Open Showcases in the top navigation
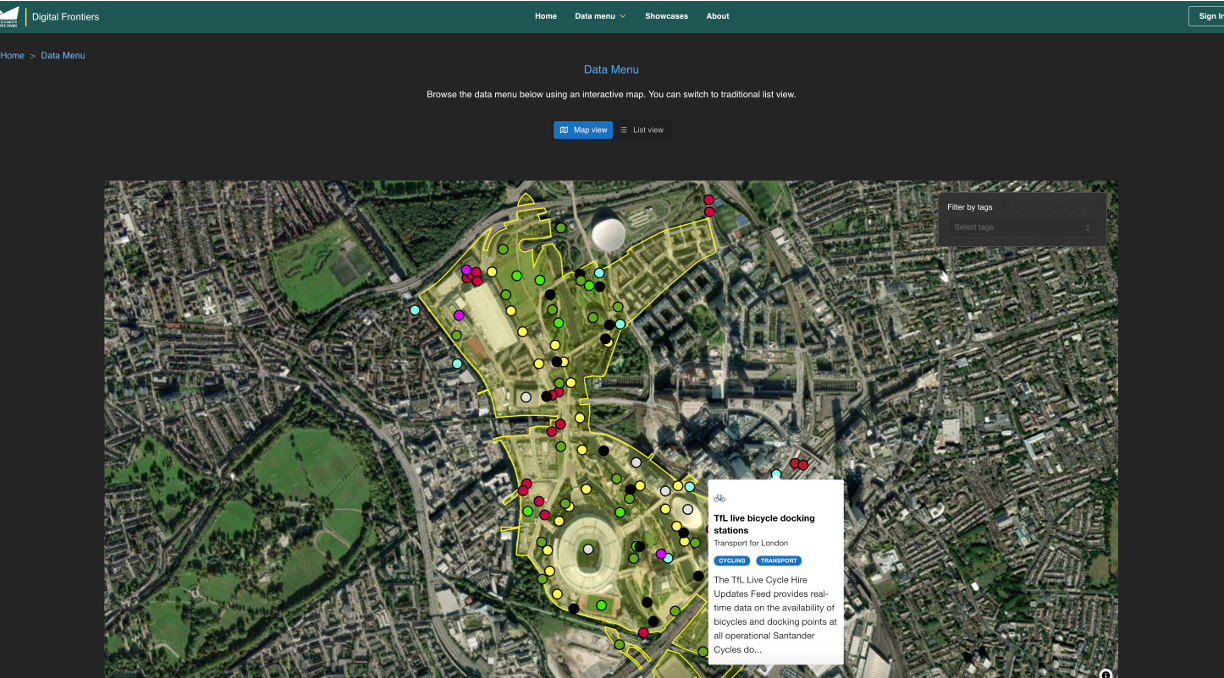The height and width of the screenshot is (678, 1224). pyautogui.click(x=666, y=16)
